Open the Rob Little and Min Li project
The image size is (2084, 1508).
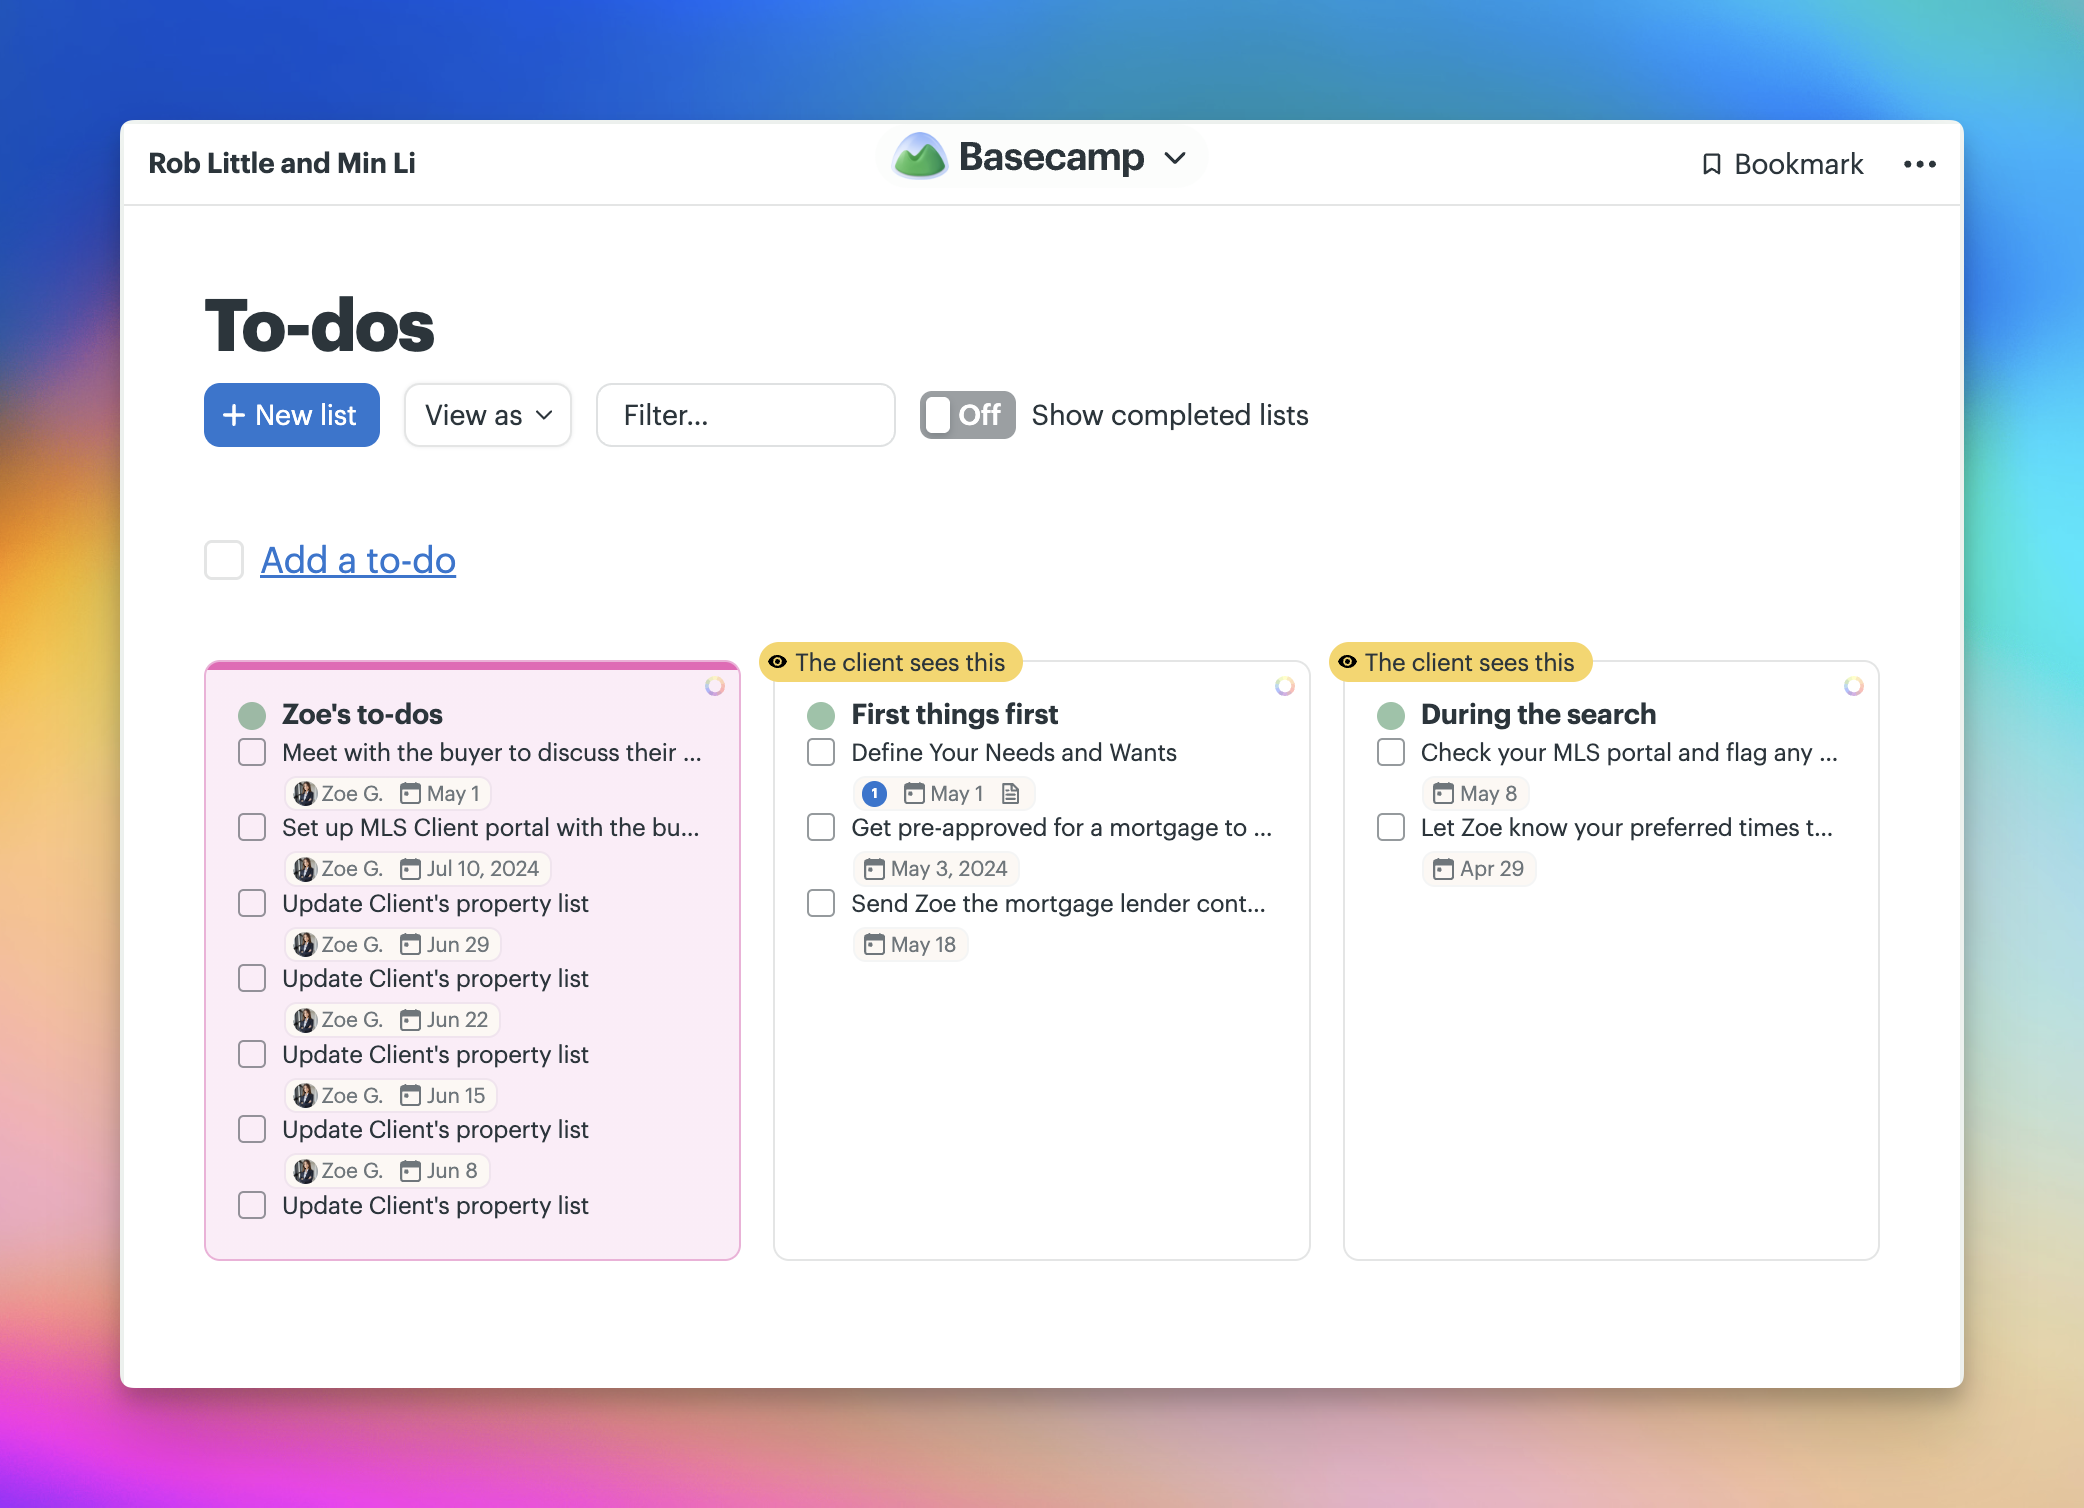coord(282,163)
